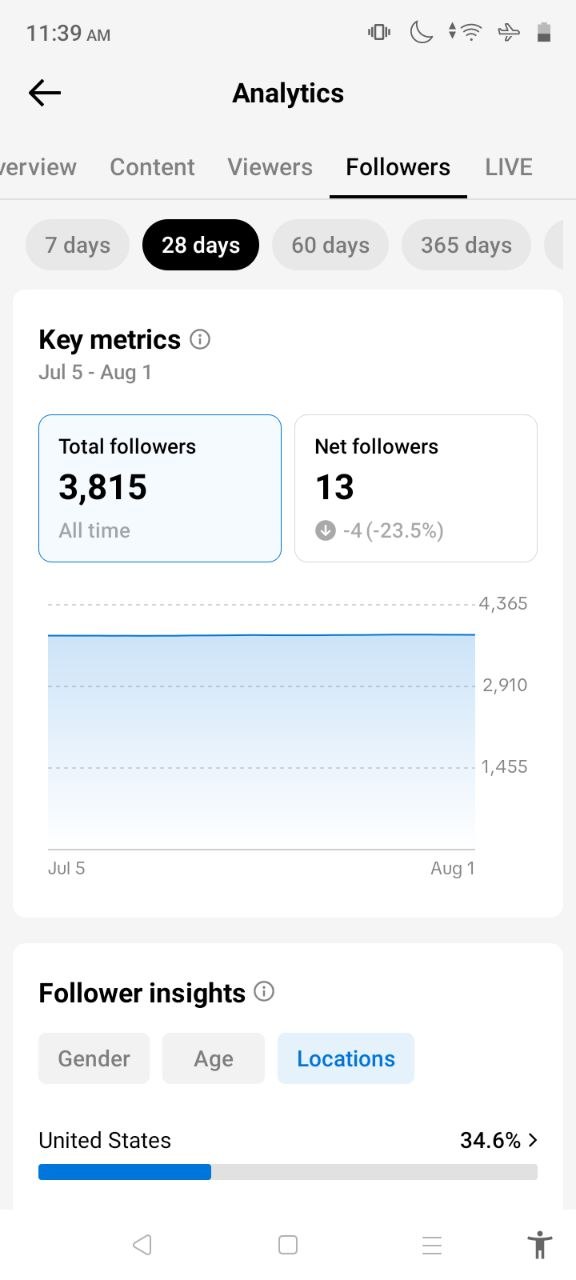Expand United States chevron at 34.6%

(533, 1140)
